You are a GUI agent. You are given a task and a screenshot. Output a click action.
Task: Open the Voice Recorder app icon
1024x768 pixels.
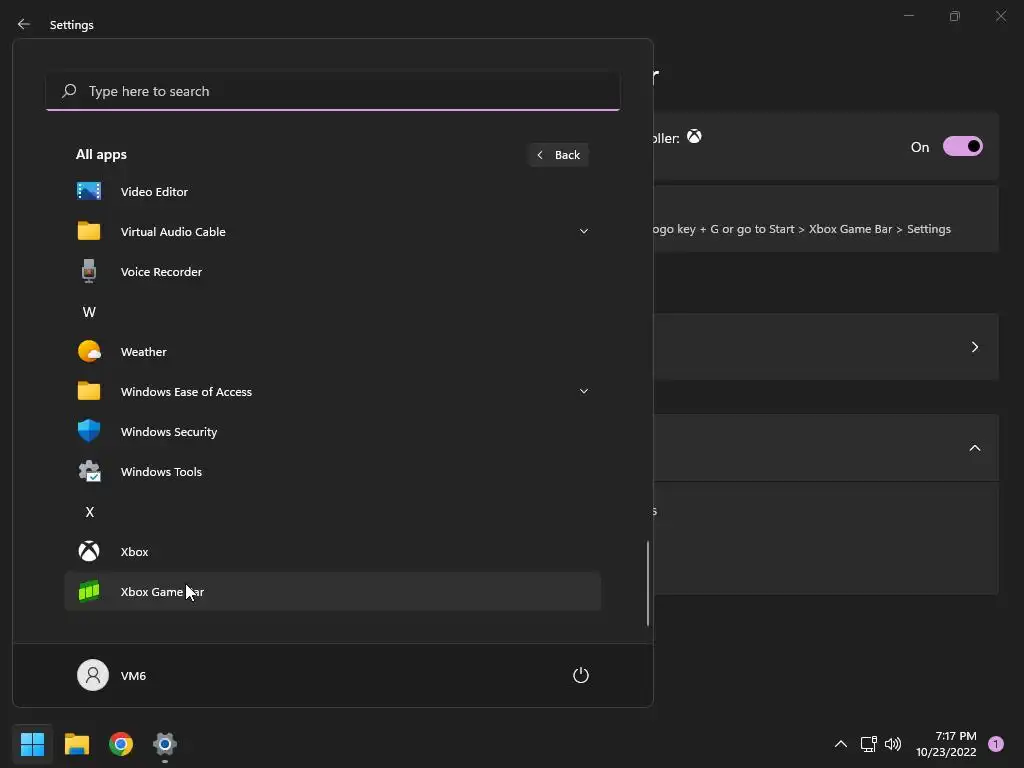[89, 271]
